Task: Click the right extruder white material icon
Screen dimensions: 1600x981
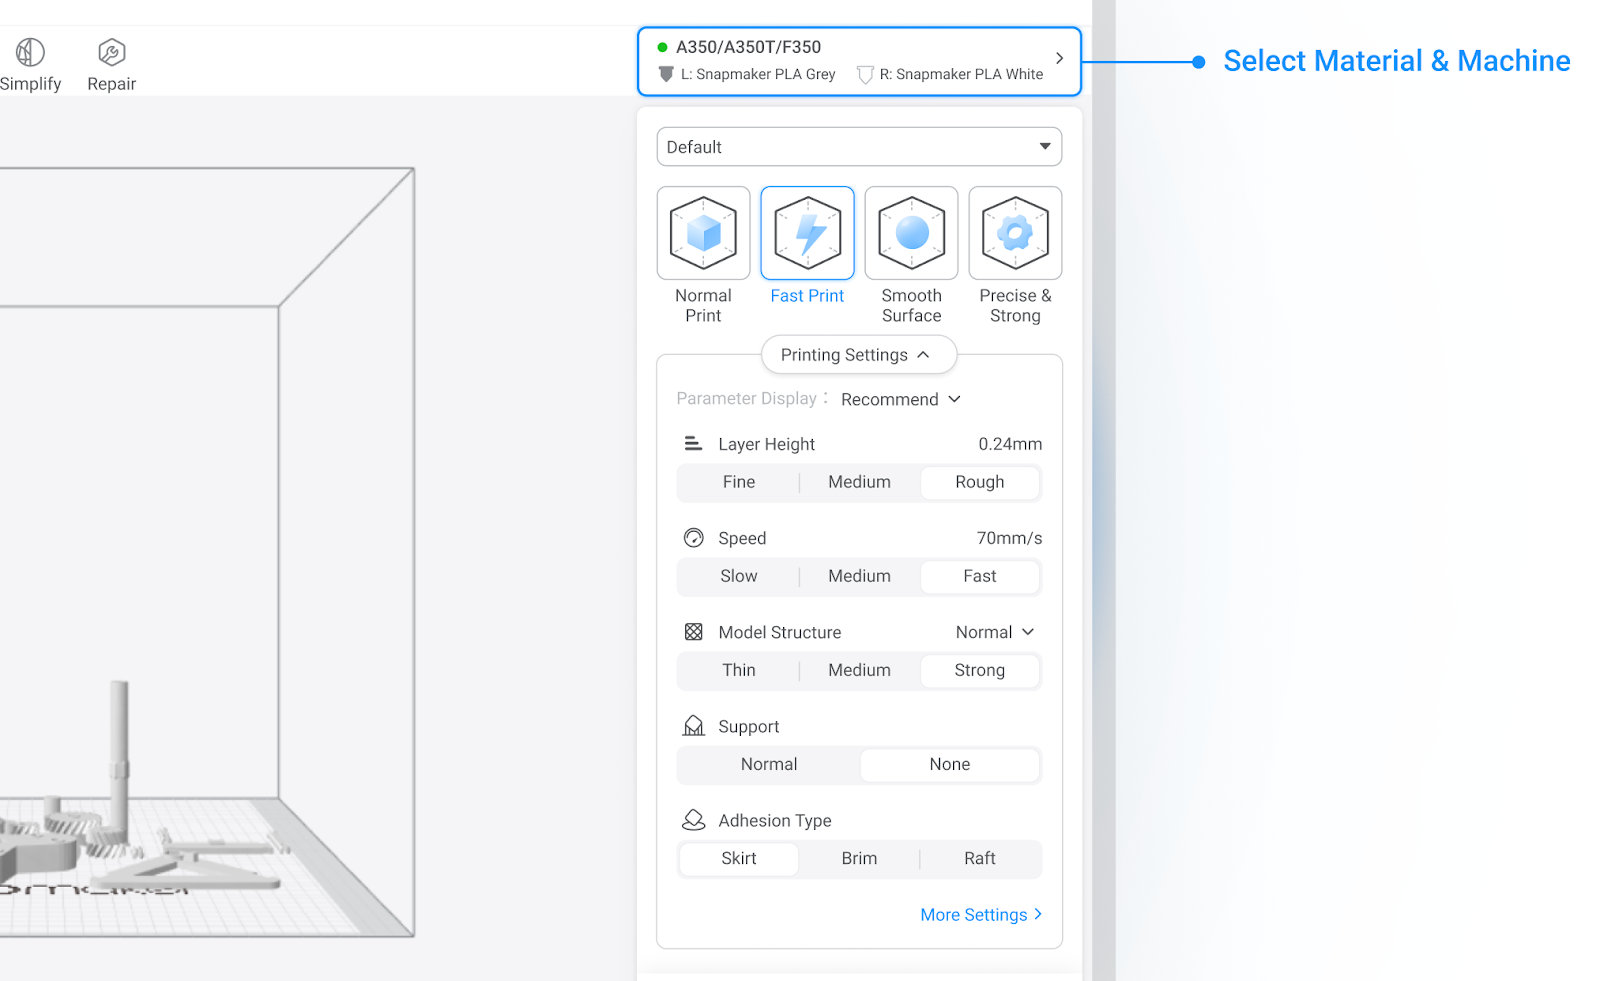Action: (x=865, y=74)
